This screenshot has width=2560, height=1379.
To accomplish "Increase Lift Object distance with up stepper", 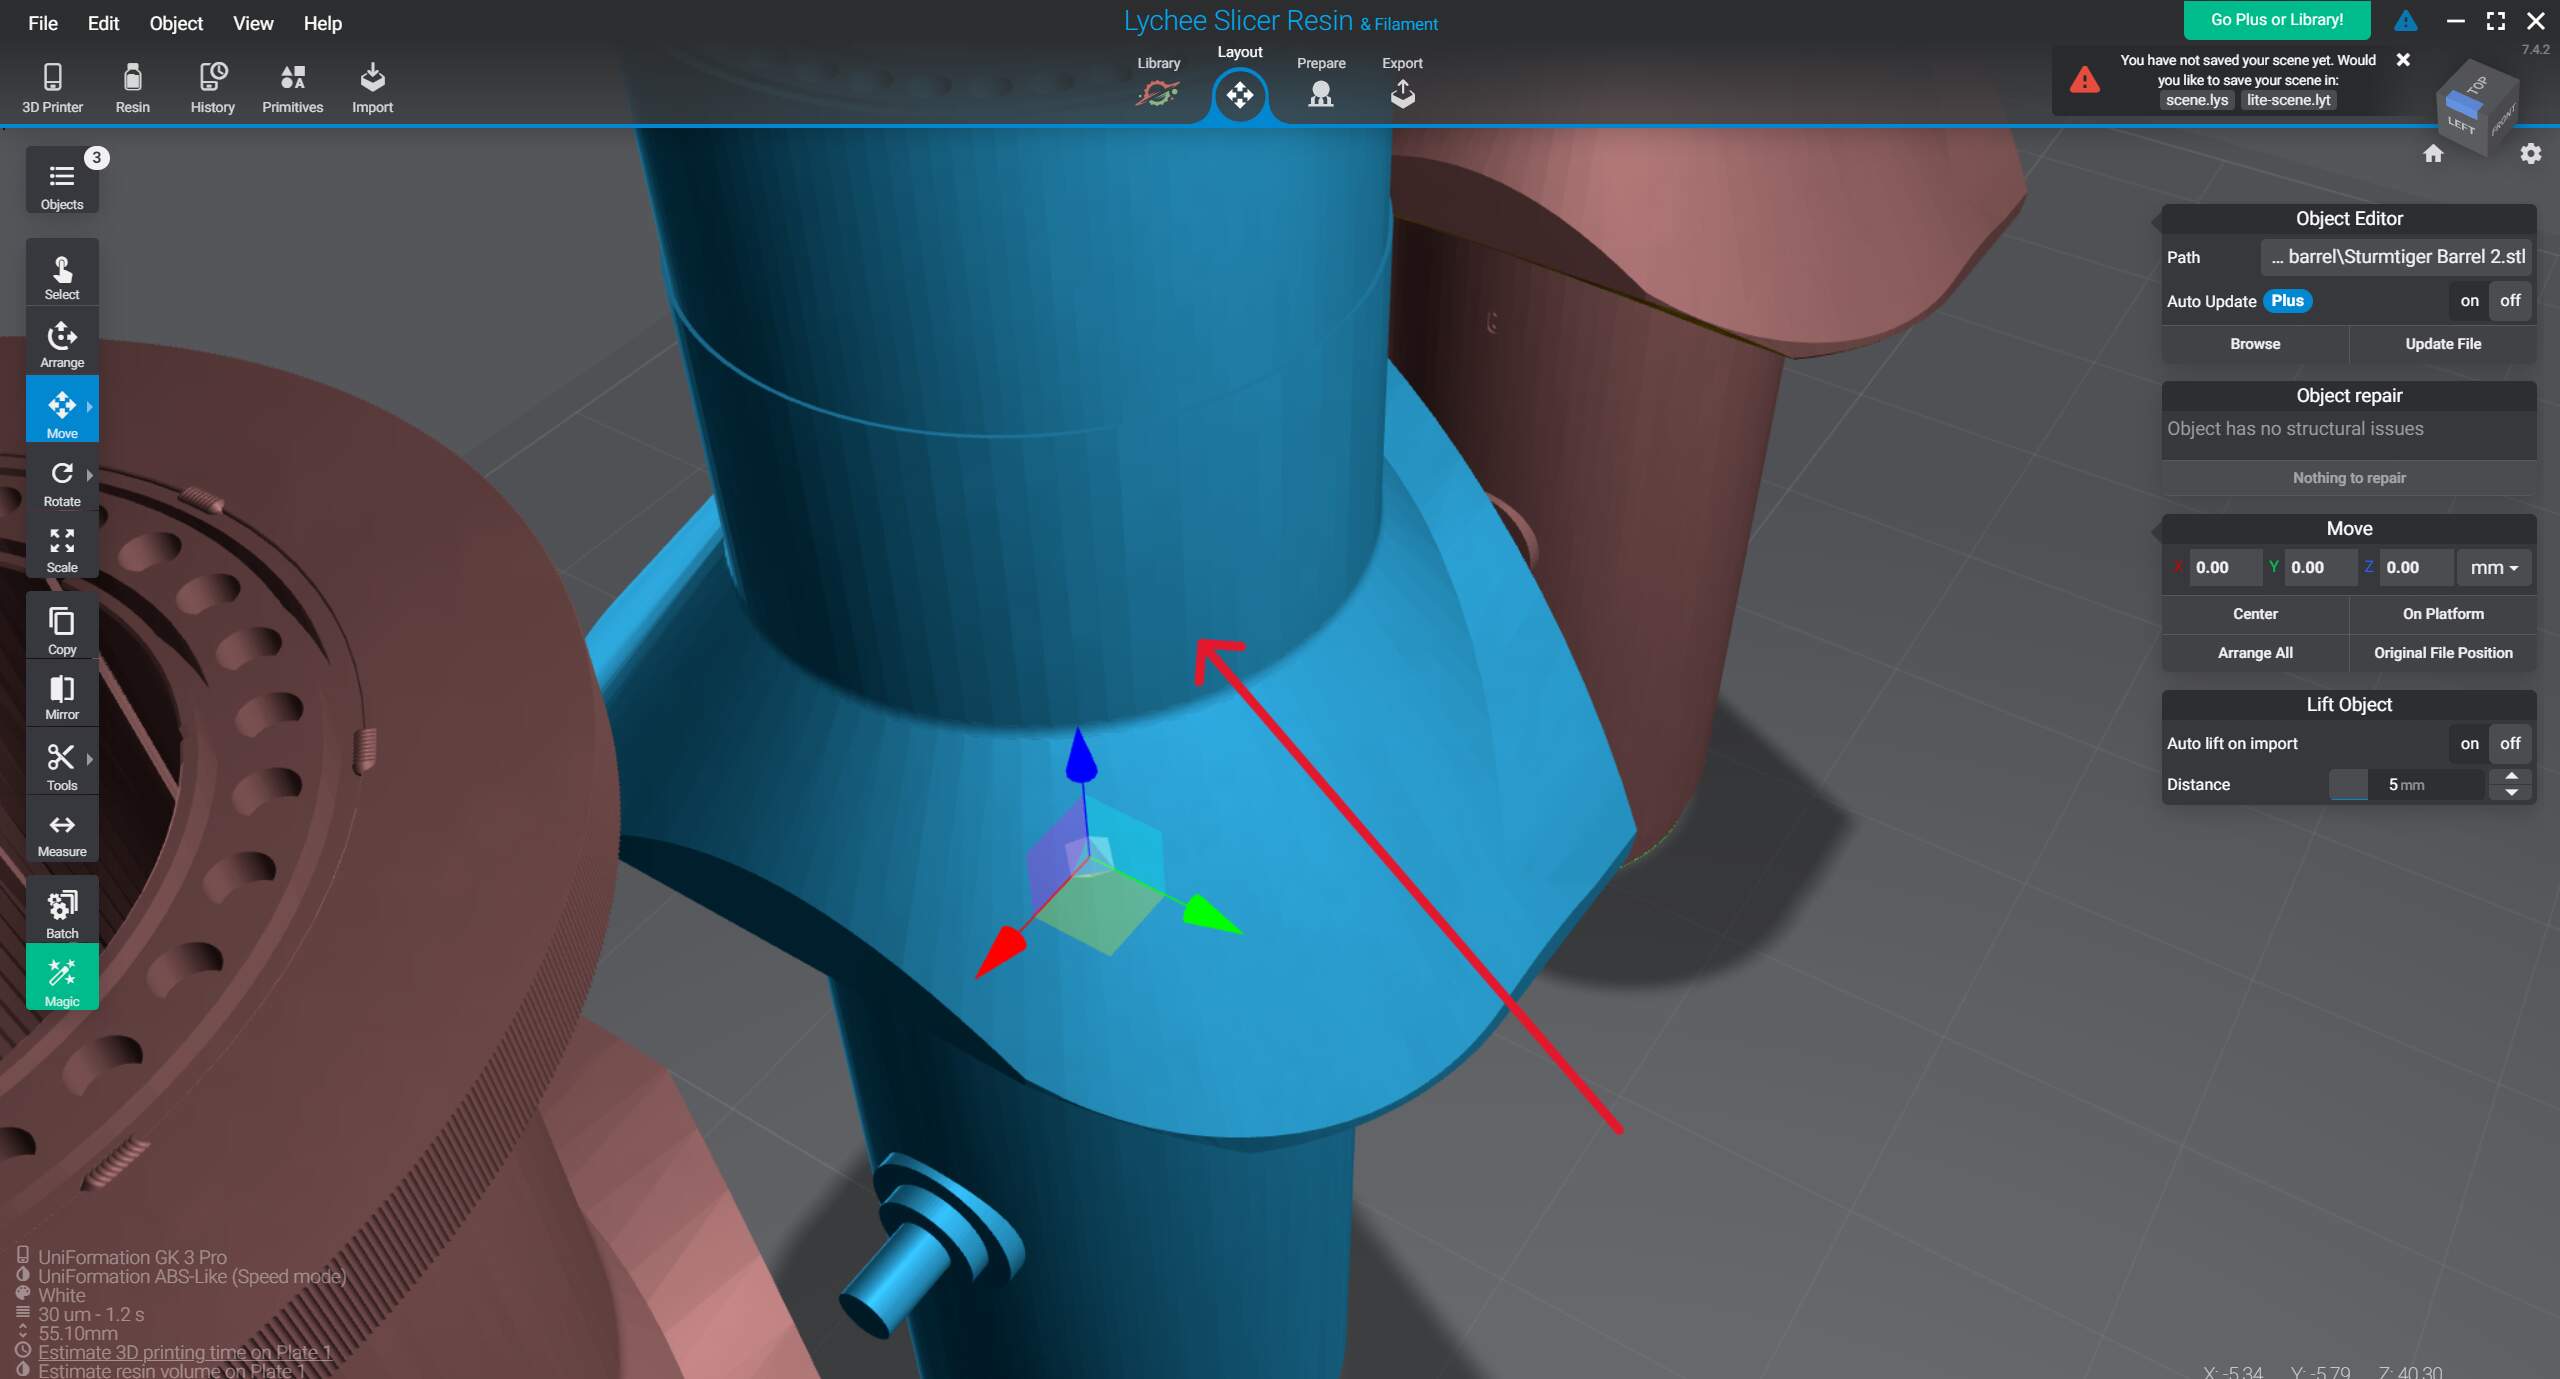I will point(2511,776).
